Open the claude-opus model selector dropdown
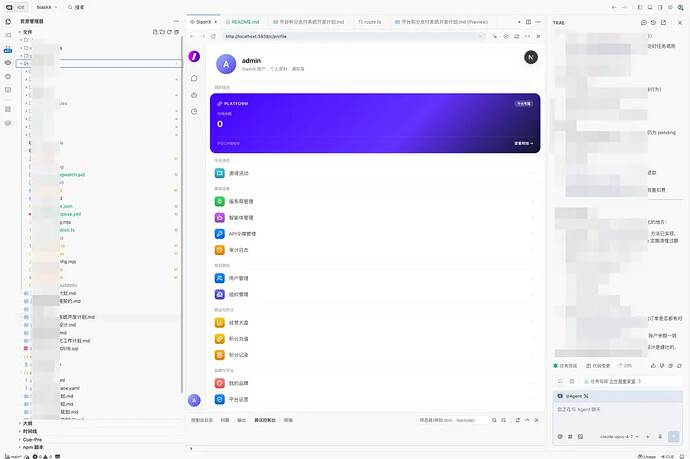This screenshot has width=690, height=459. pos(619,437)
